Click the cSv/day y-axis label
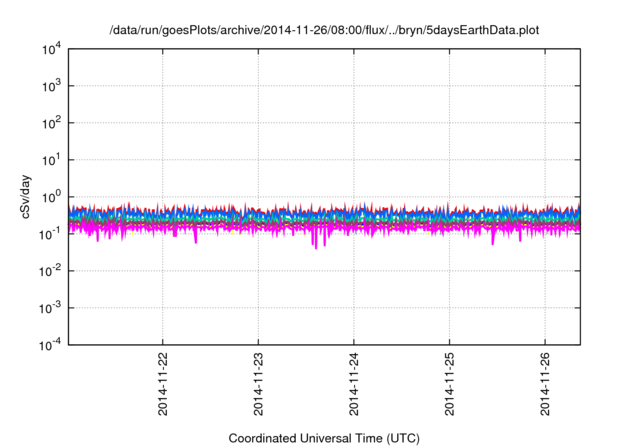The width and height of the screenshot is (640, 448). coord(26,197)
